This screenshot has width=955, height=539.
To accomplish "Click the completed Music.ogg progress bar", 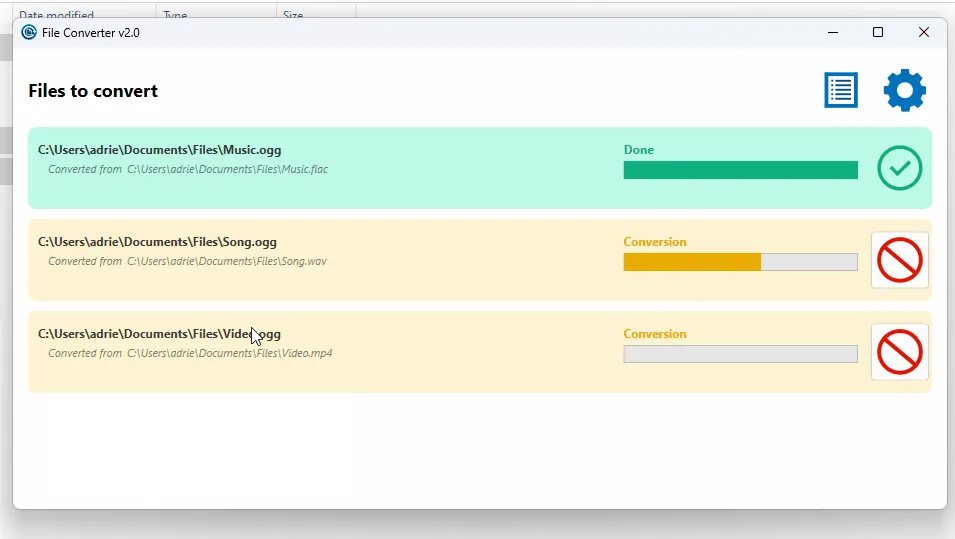I will click(740, 170).
